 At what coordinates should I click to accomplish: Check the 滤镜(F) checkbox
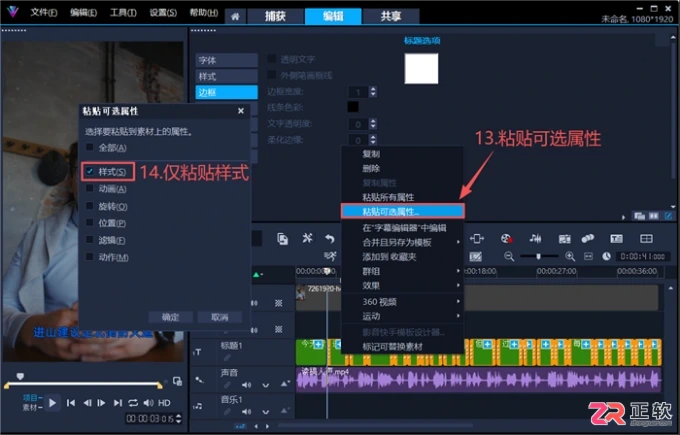pos(90,240)
